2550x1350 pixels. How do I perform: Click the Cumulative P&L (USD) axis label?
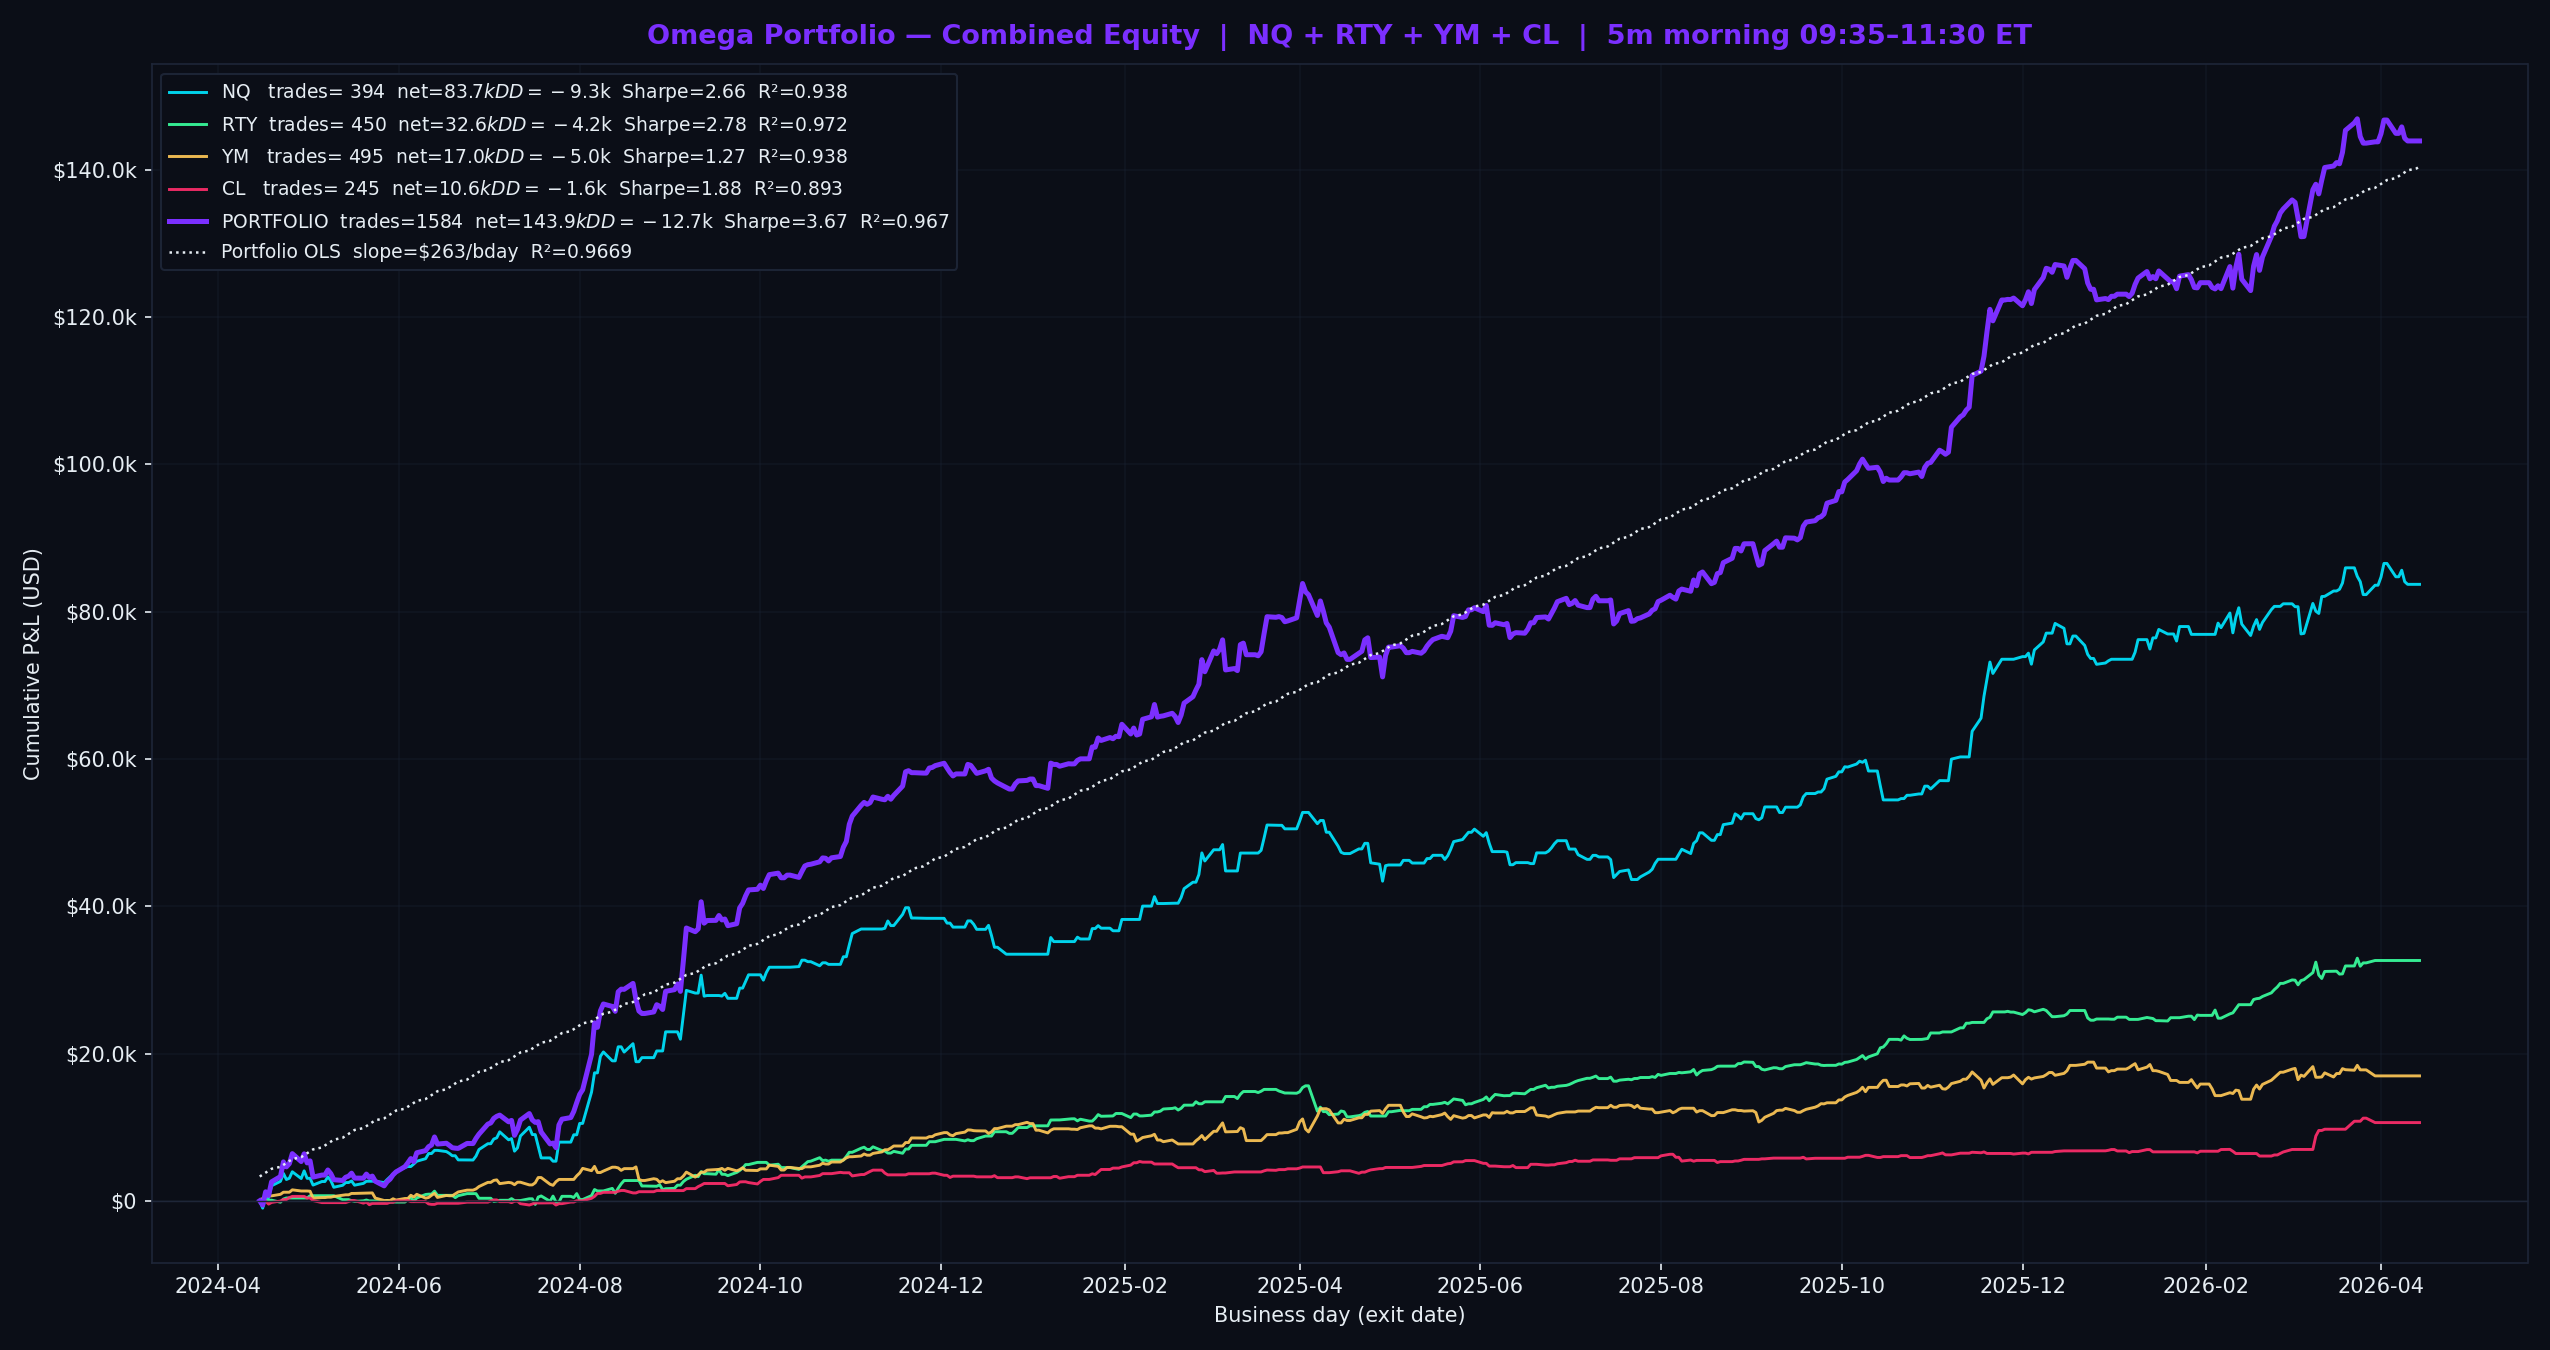point(32,664)
